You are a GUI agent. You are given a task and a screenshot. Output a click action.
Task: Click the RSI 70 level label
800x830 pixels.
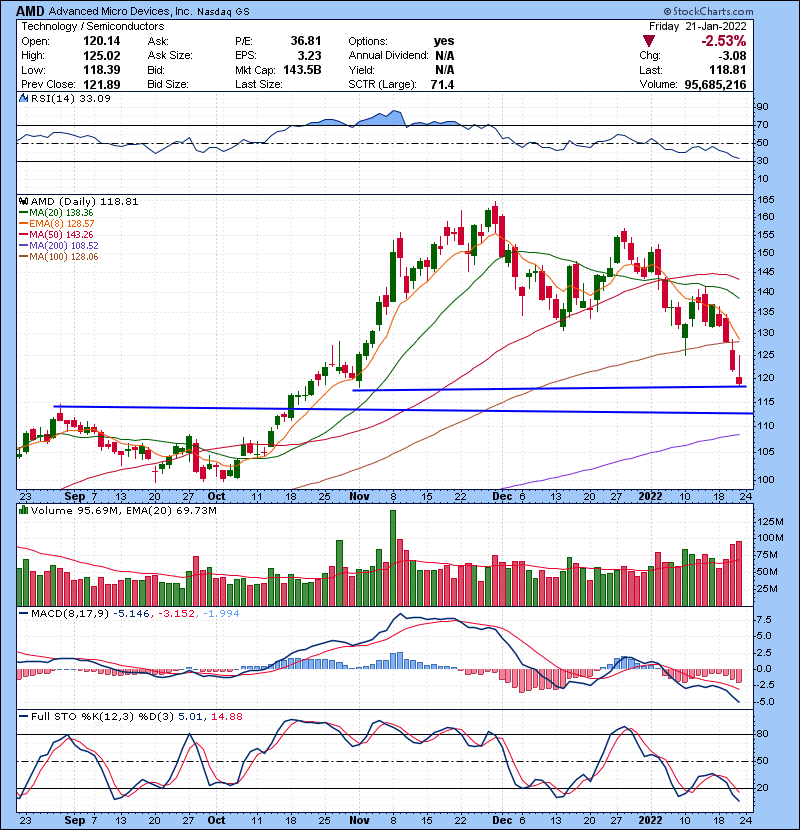[x=762, y=125]
